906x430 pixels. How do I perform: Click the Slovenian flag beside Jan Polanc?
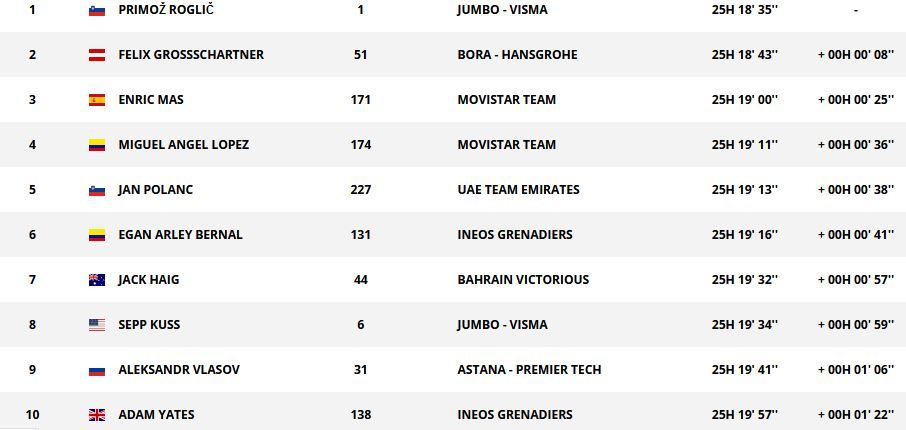click(x=96, y=190)
